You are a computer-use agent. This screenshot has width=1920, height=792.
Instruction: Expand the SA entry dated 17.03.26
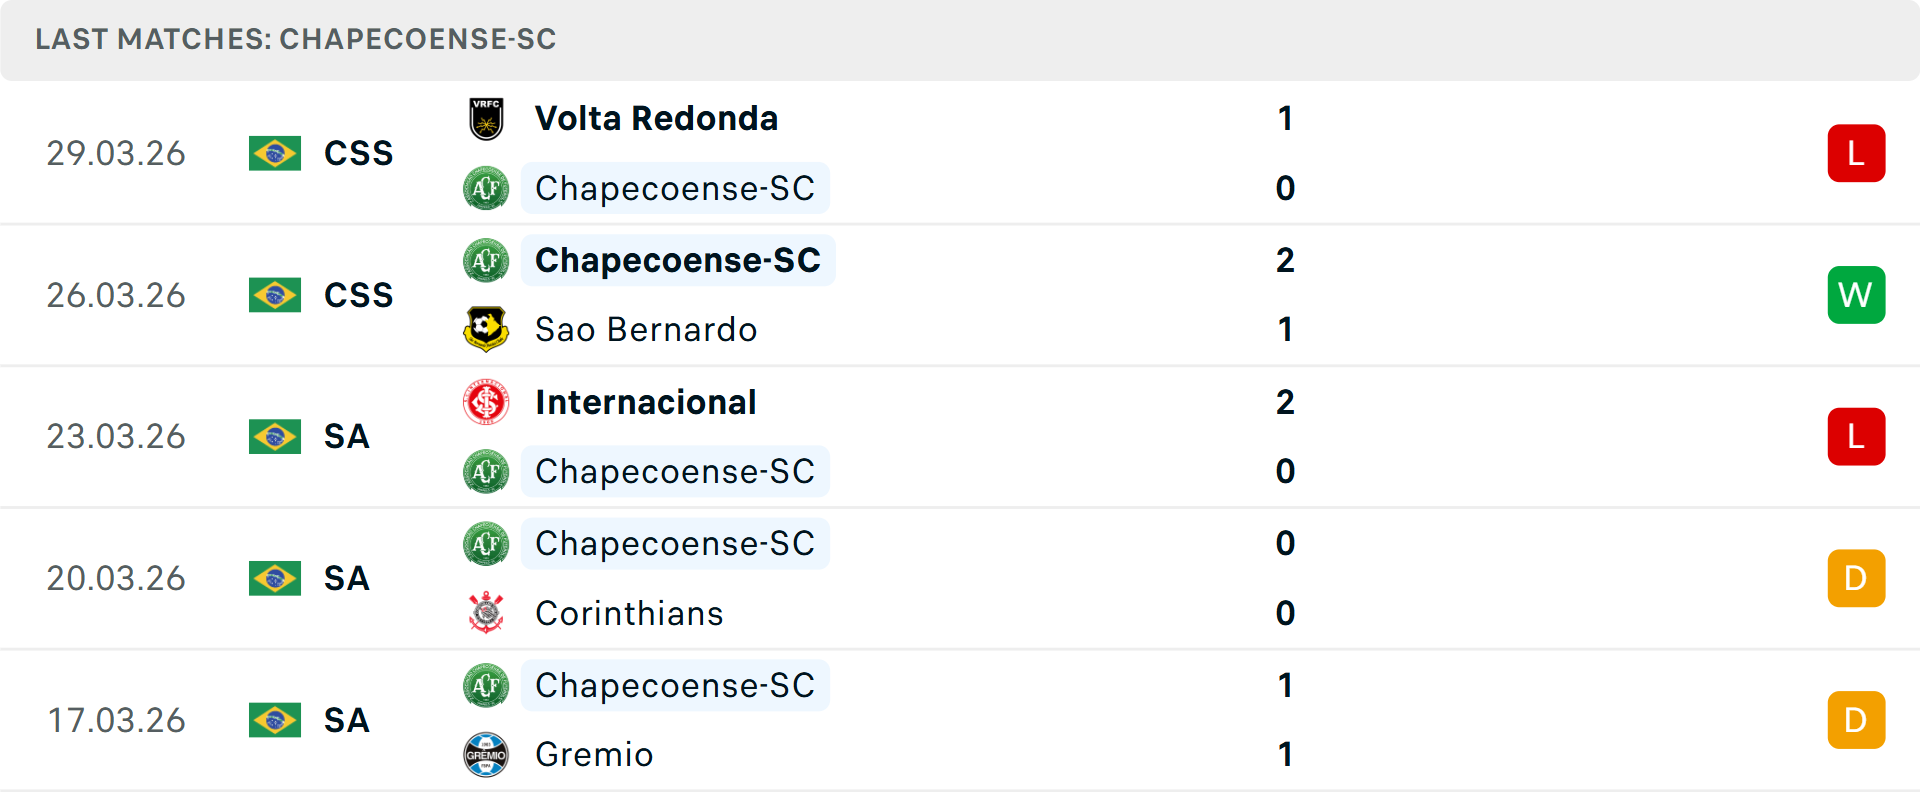coord(347,720)
